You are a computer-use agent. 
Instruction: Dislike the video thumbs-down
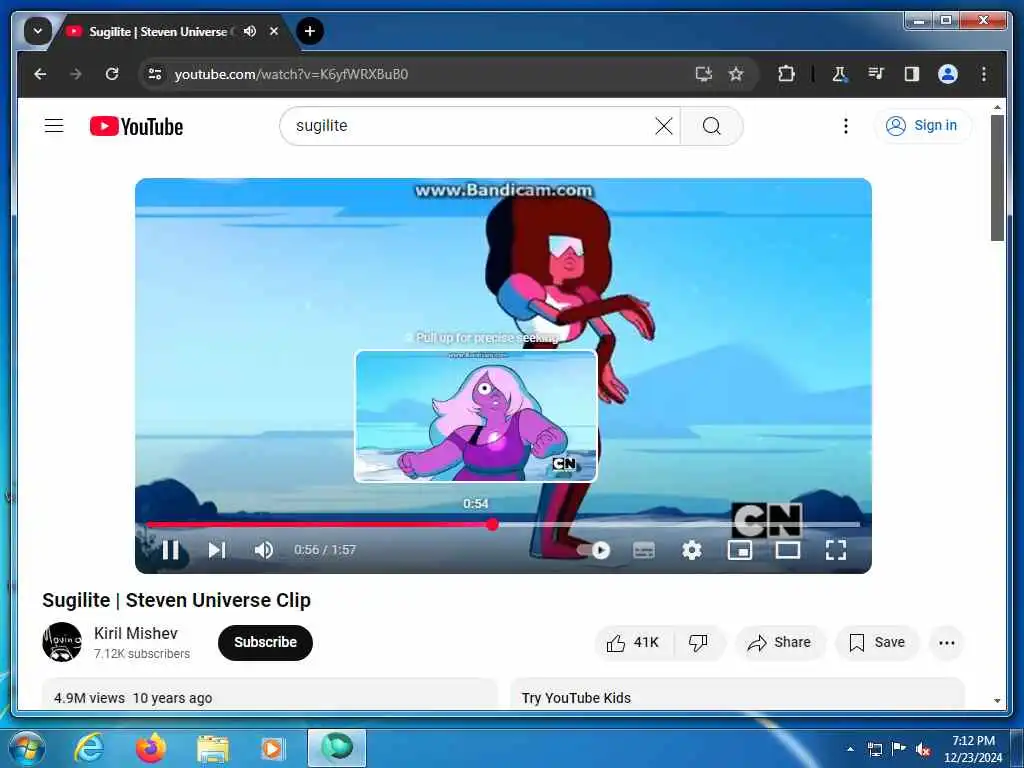[x=698, y=643]
